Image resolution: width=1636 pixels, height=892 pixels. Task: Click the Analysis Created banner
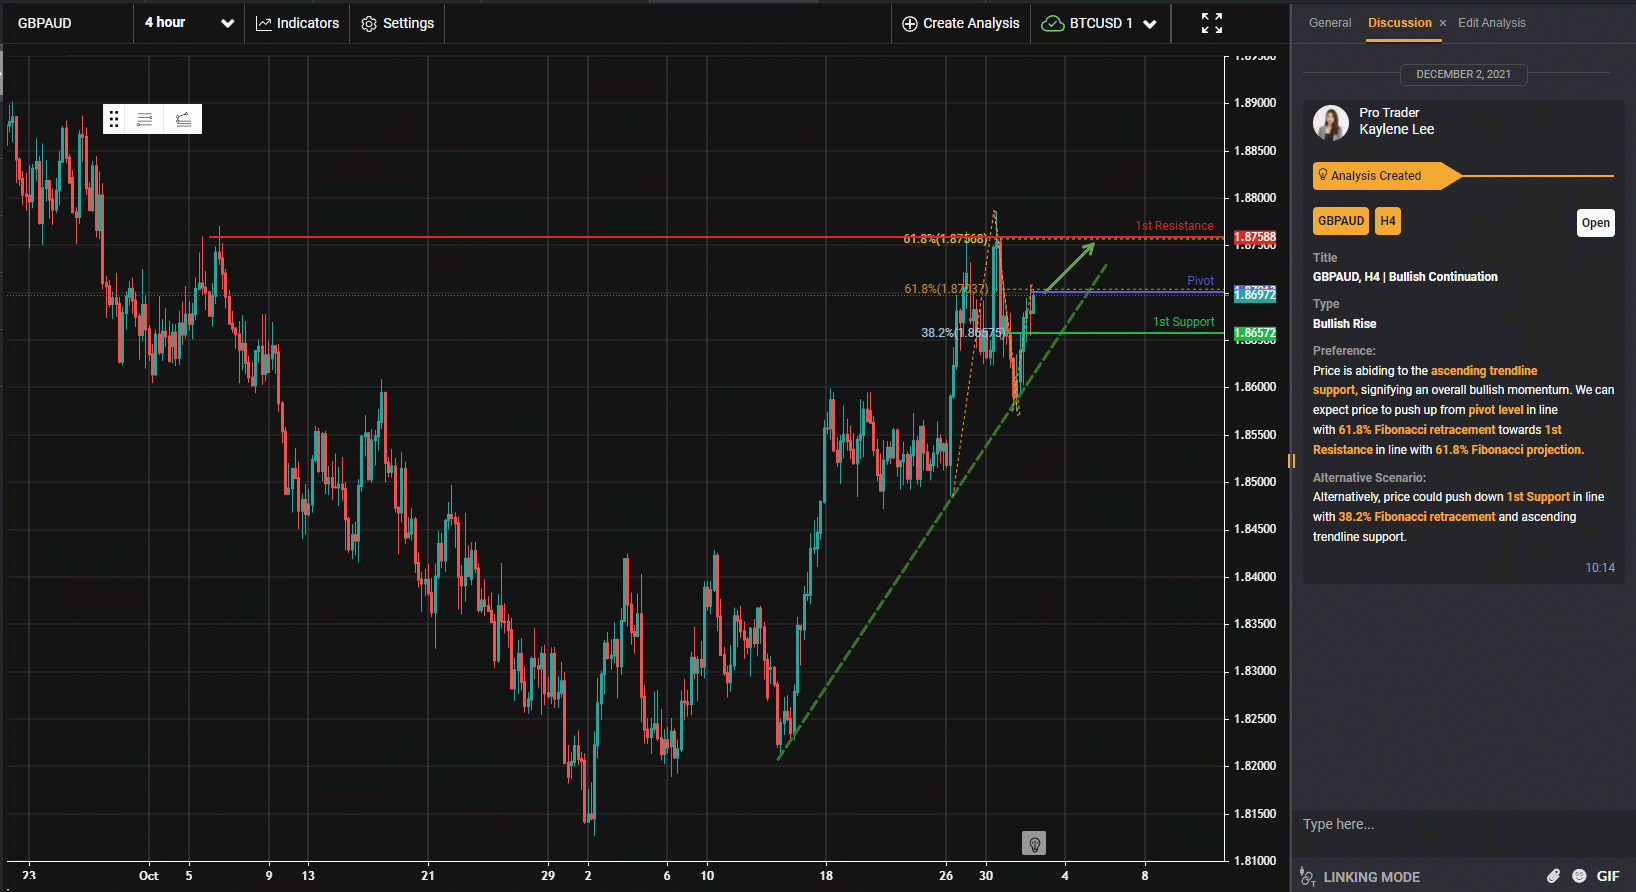point(1386,176)
